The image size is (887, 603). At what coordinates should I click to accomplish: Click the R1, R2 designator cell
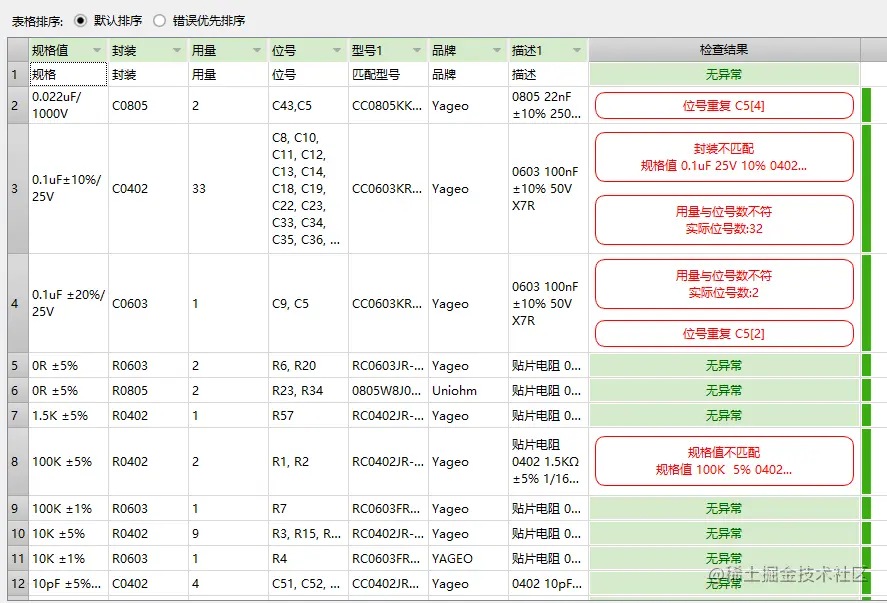308,462
